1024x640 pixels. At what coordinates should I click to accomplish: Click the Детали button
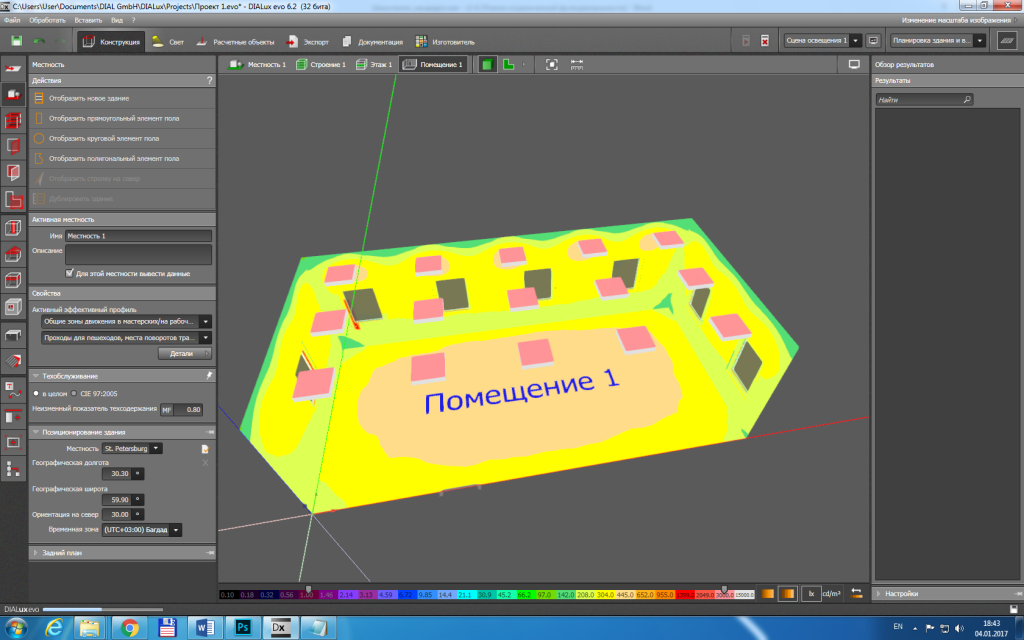click(x=185, y=353)
